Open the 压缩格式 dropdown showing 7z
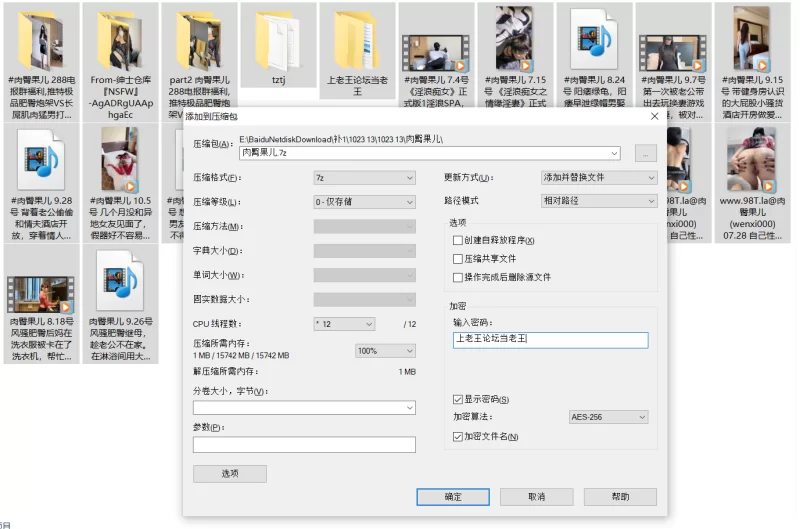Viewport: 800px width, 529px height. coord(364,178)
